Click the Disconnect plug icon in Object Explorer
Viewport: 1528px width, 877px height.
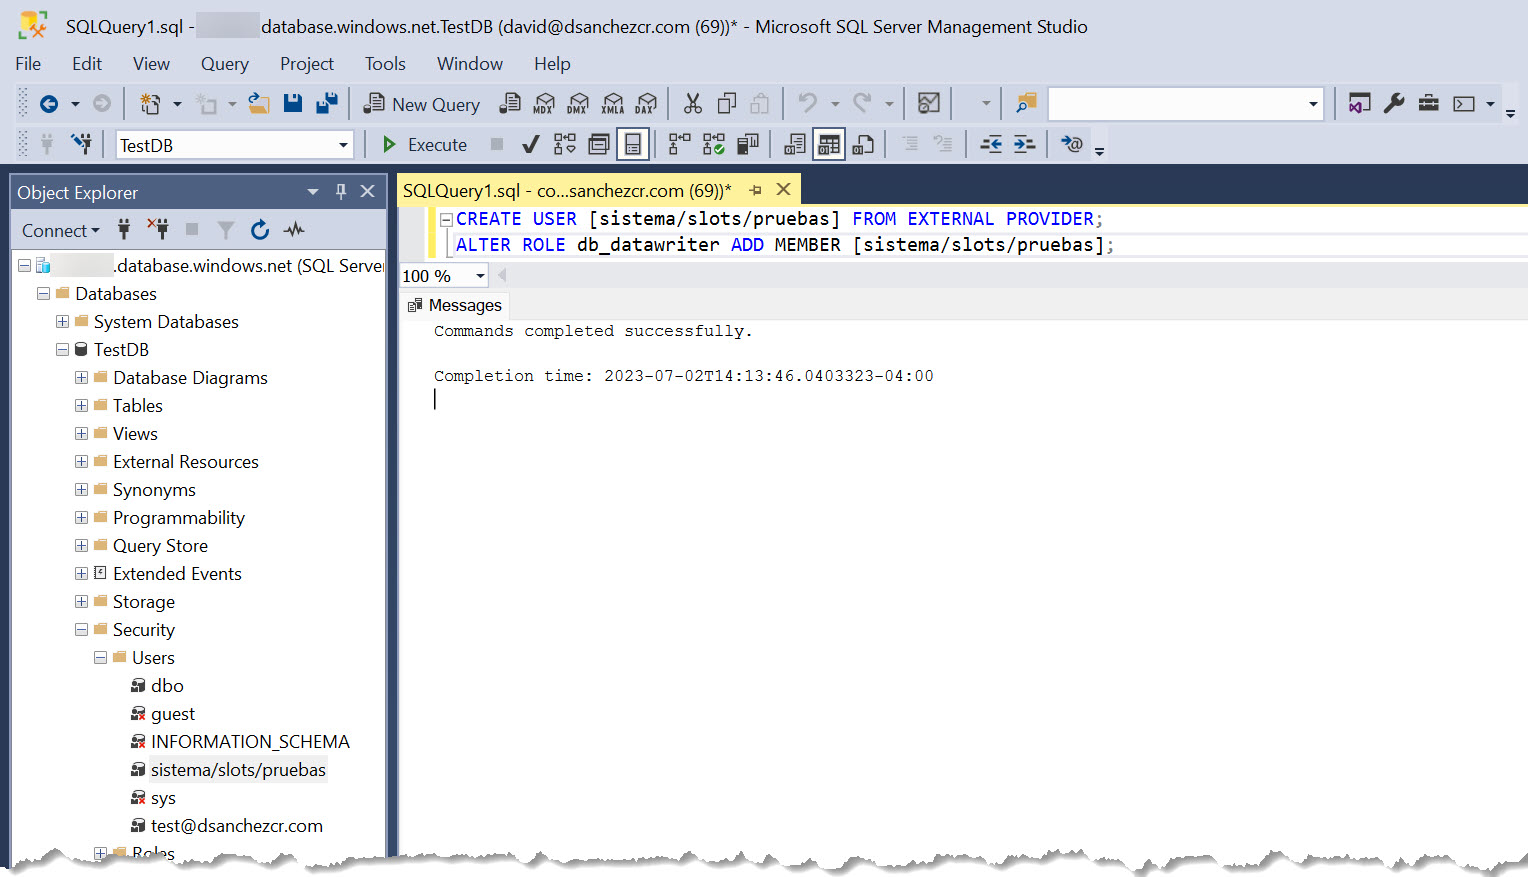pos(158,230)
